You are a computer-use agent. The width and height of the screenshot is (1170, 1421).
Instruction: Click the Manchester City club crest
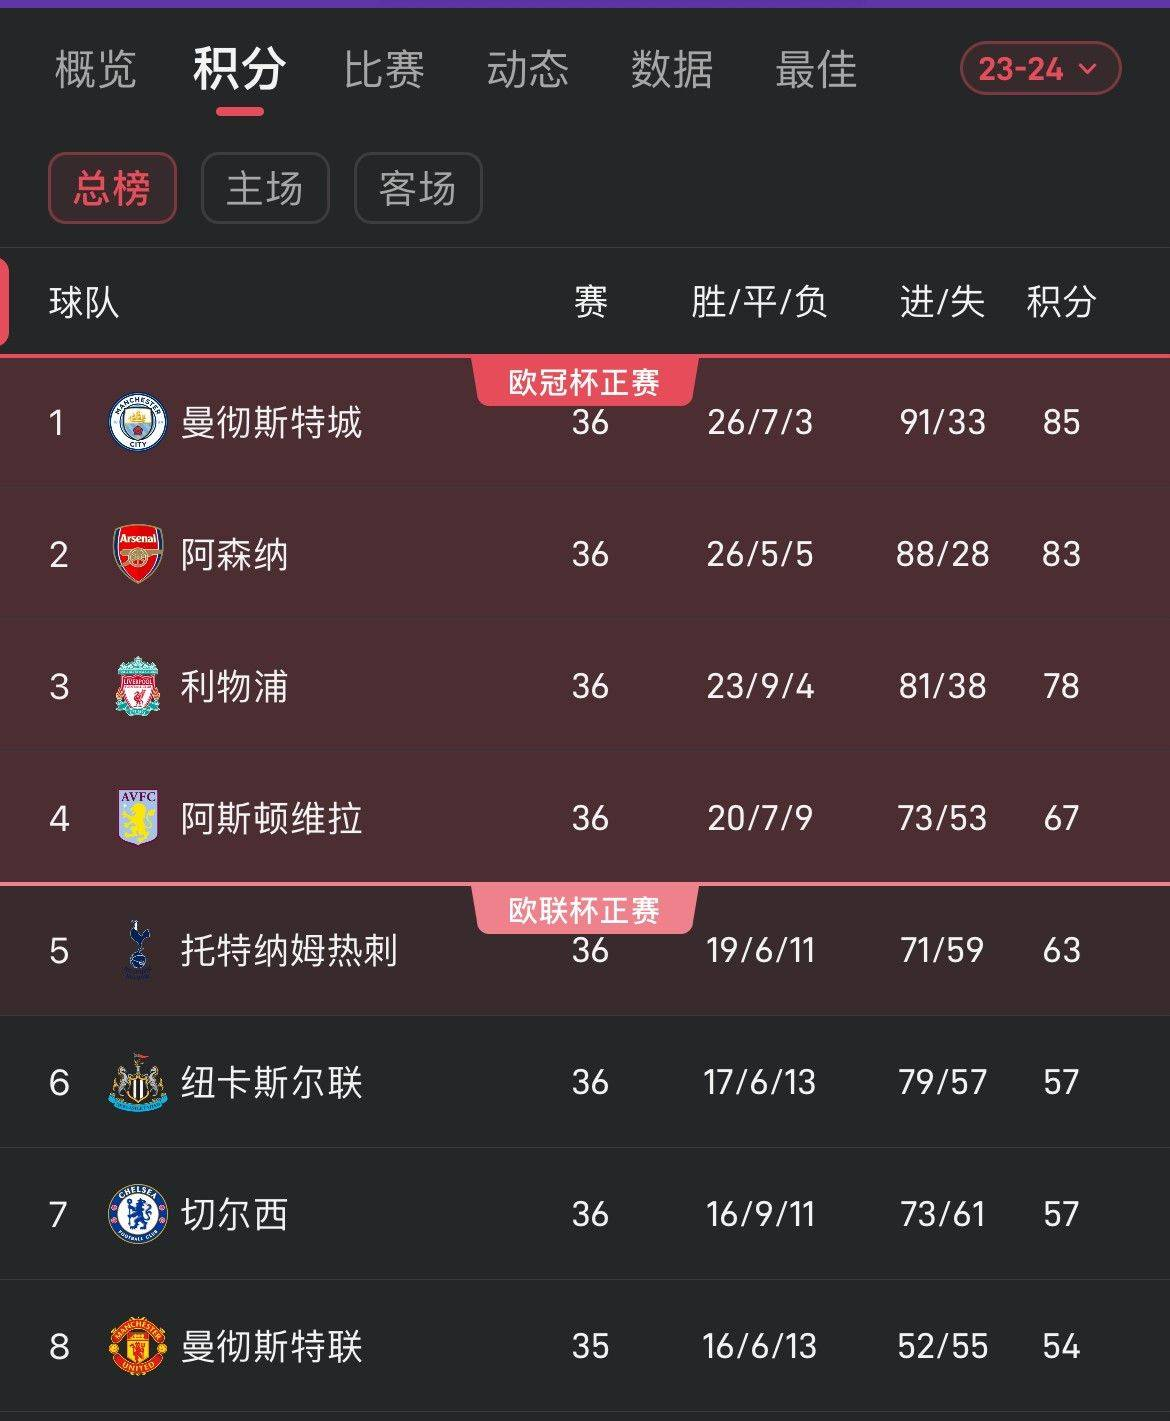tap(137, 422)
